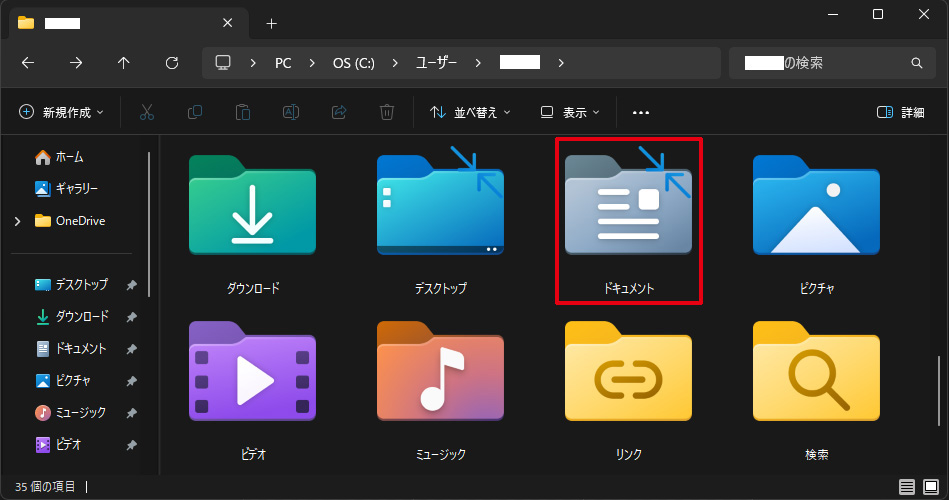Go back with the left arrow button
Screen dimensions: 949x500
(28, 62)
